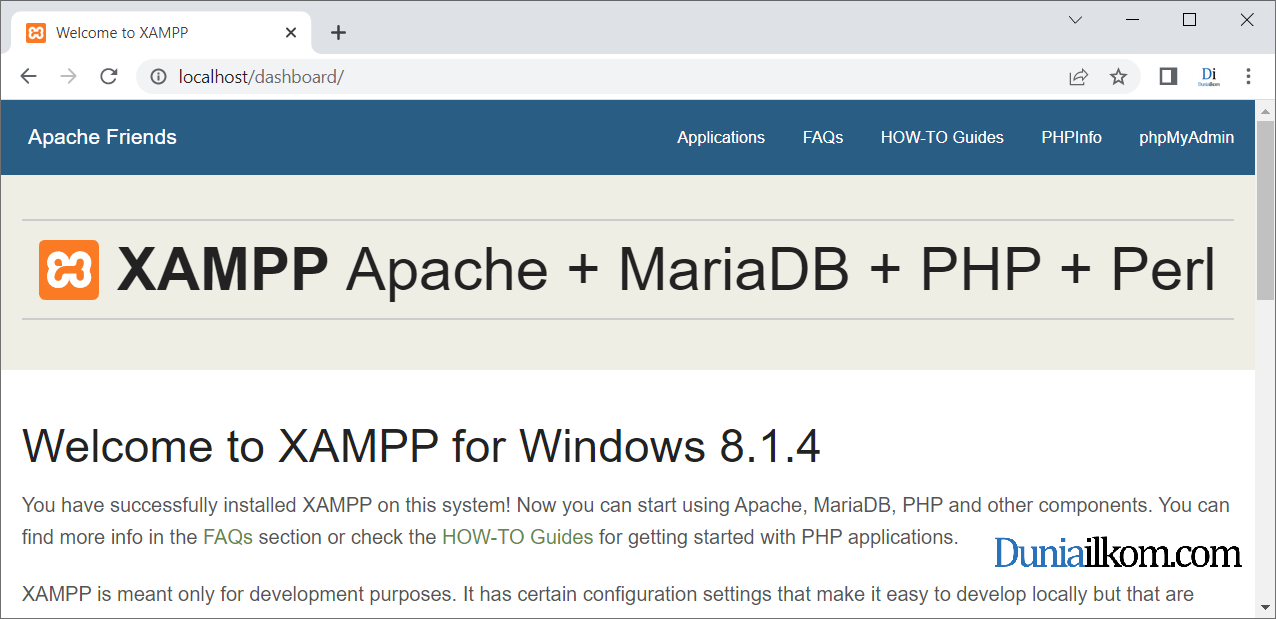Viewport: 1276px width, 619px height.
Task: Open the Duniailkom profile icon
Action: [x=1208, y=77]
